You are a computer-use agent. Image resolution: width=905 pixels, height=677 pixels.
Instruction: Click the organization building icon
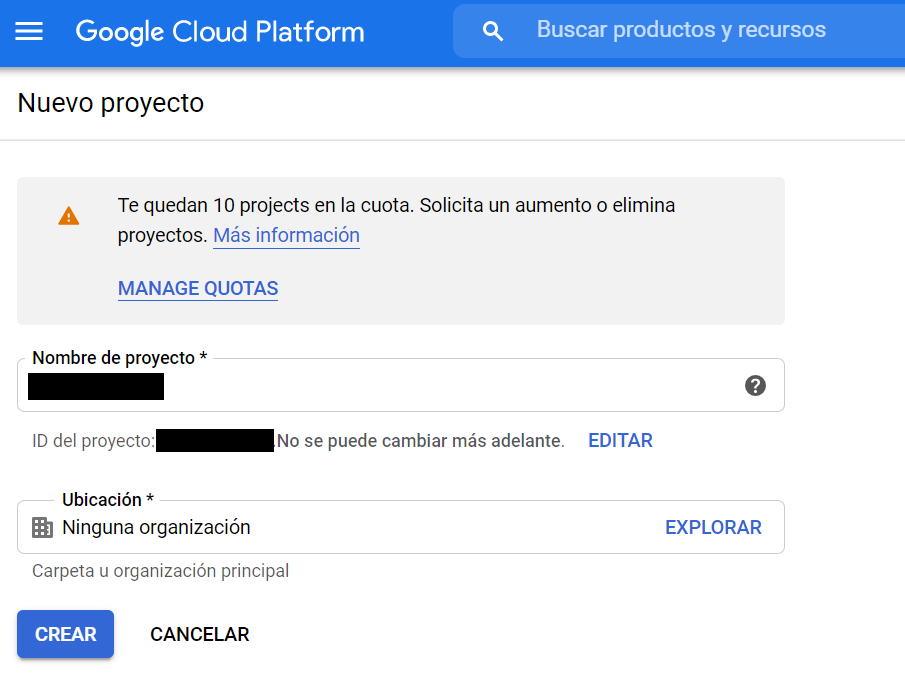[x=42, y=527]
